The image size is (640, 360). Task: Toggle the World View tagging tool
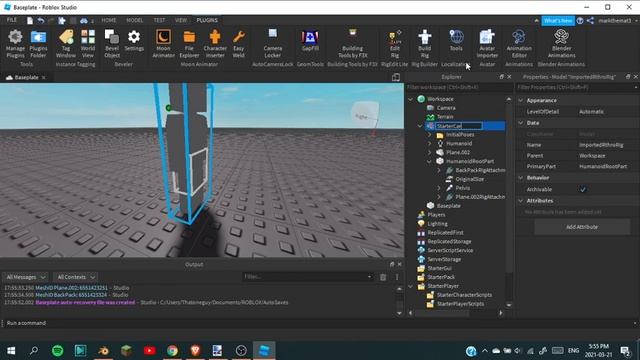(x=88, y=44)
